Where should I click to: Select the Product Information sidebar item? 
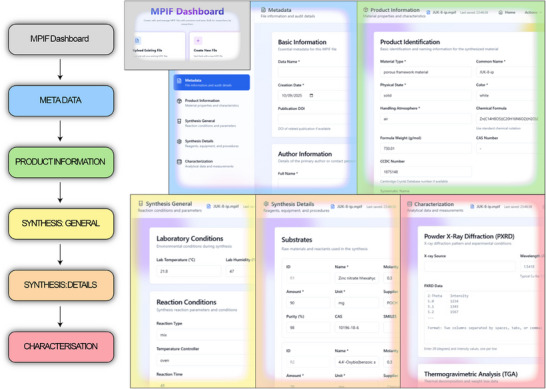212,103
